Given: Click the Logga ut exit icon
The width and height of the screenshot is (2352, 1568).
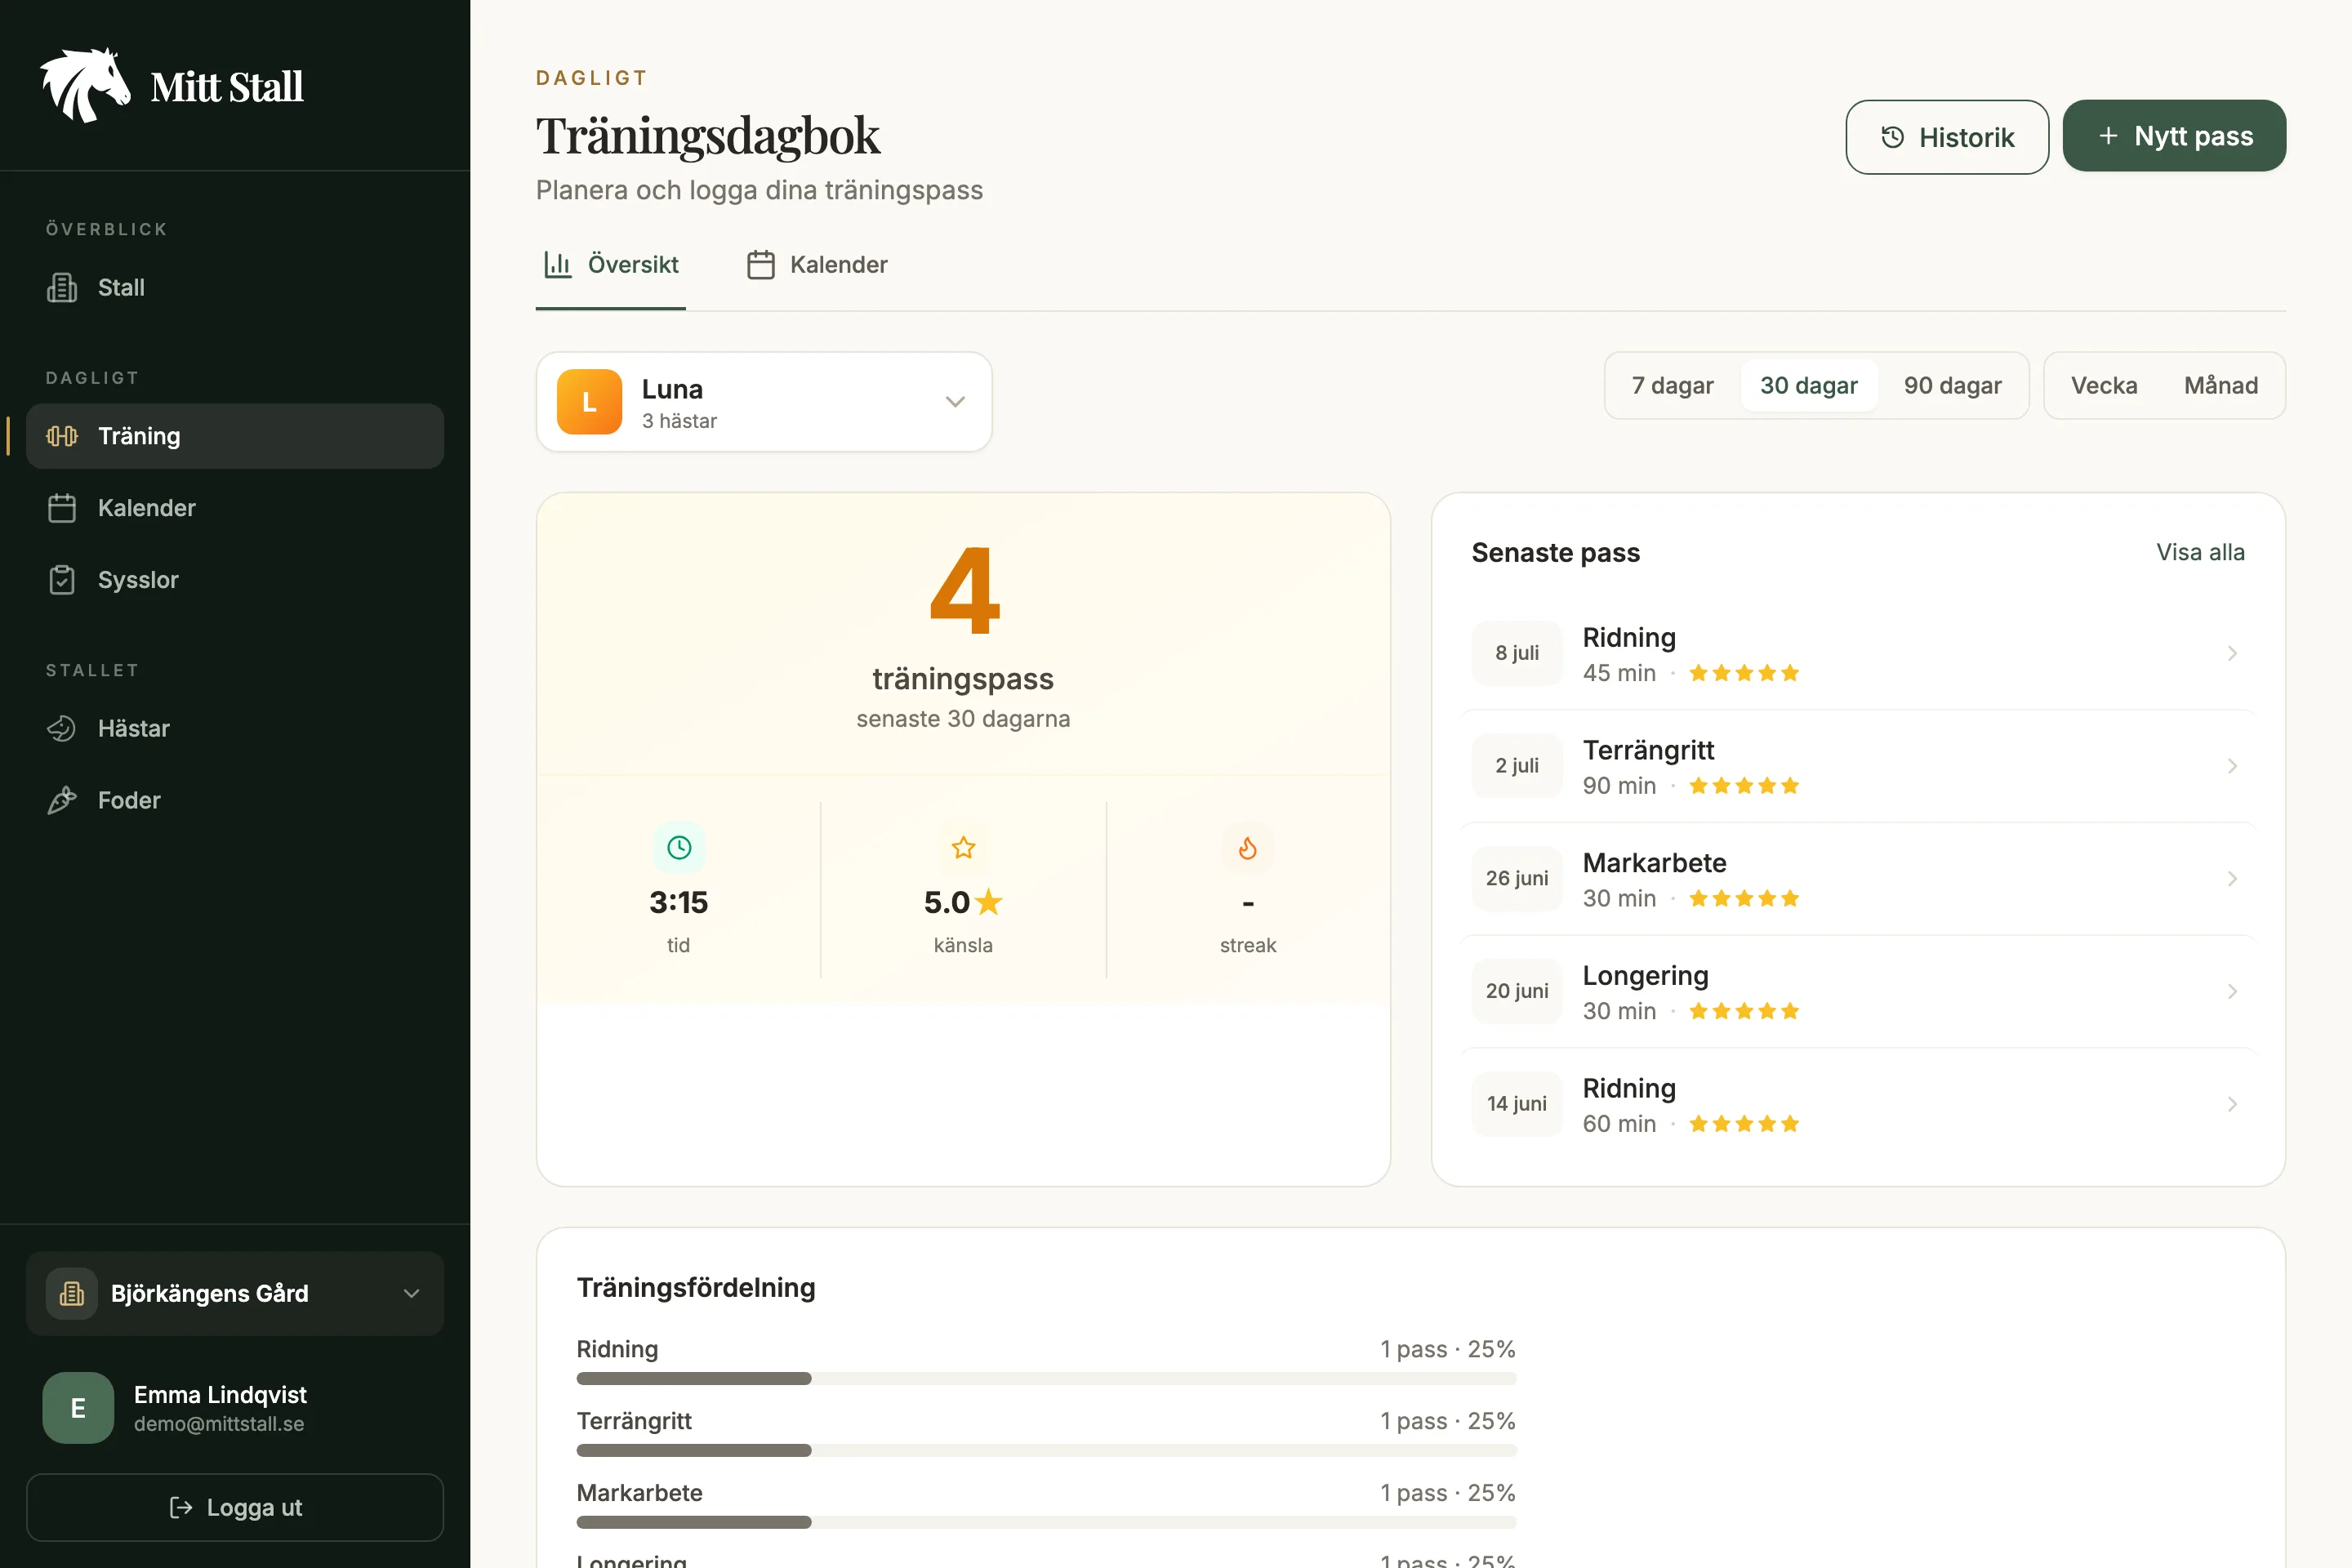Looking at the screenshot, I should pos(181,1508).
